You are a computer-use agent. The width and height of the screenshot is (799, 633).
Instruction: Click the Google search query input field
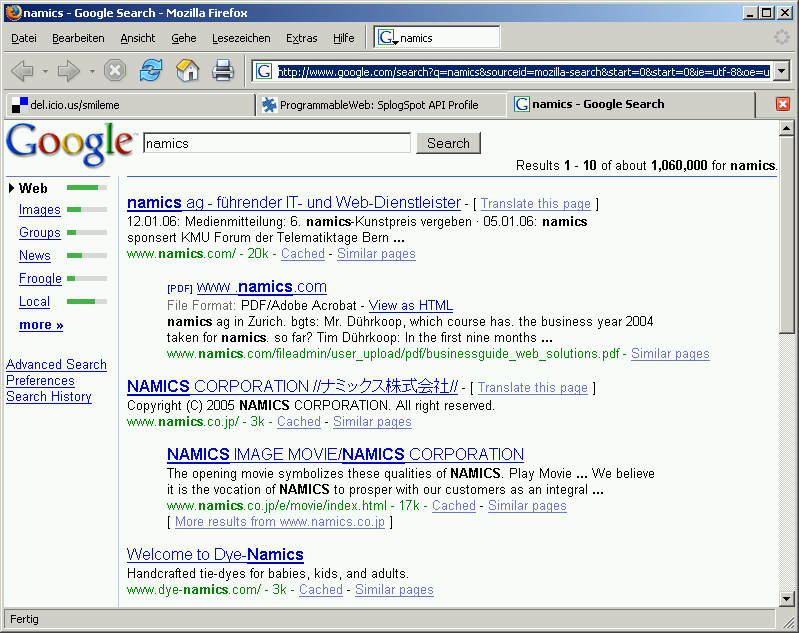click(277, 143)
